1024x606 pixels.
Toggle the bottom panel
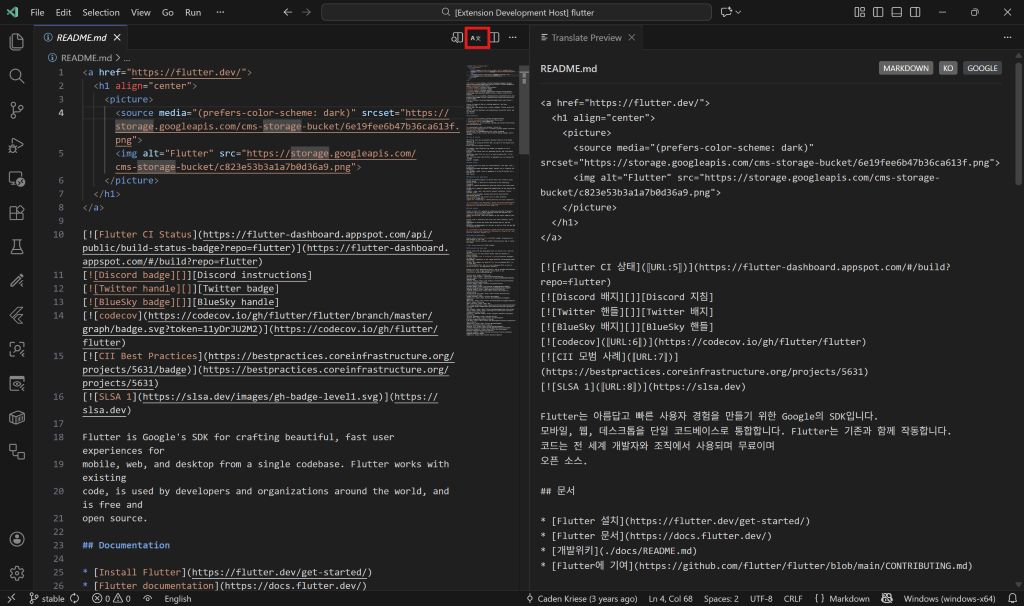[897, 12]
